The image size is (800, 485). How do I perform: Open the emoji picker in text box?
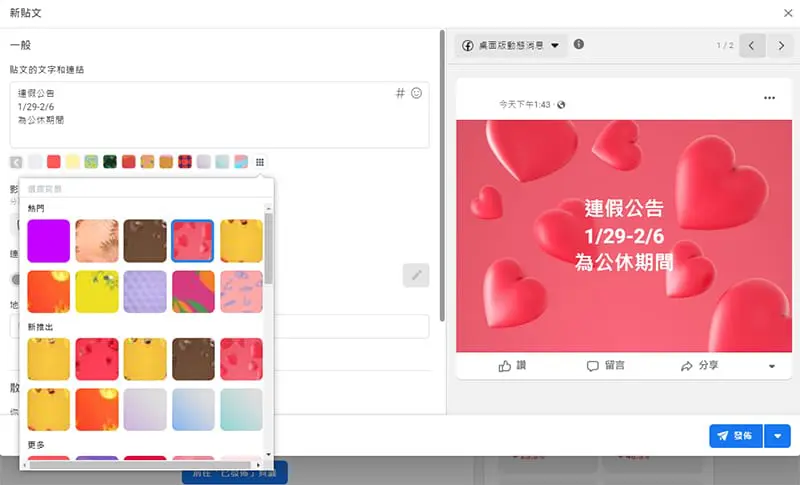[x=416, y=93]
